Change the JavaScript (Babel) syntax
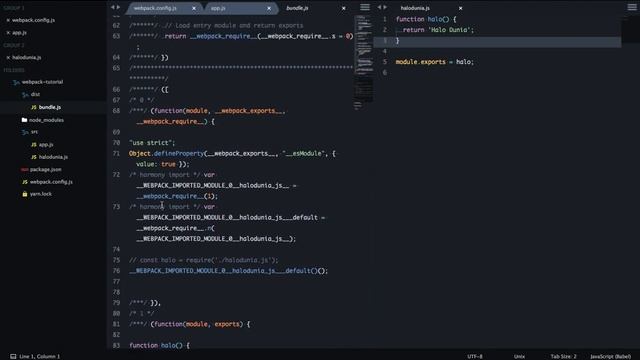This screenshot has height=360, width=640. 611,356
